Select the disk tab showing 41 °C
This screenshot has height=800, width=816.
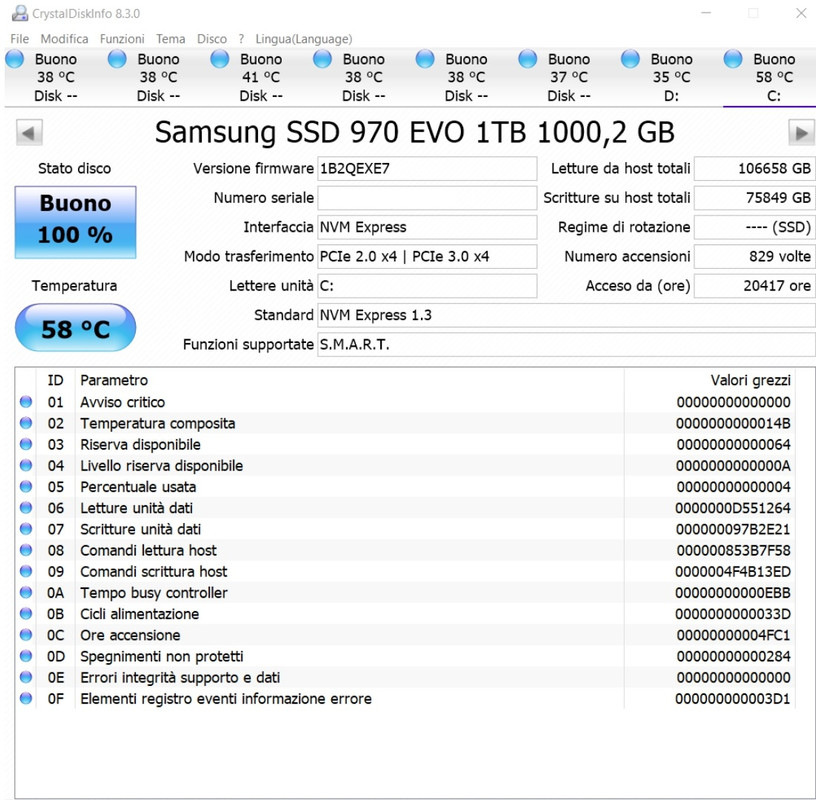pyautogui.click(x=260, y=77)
